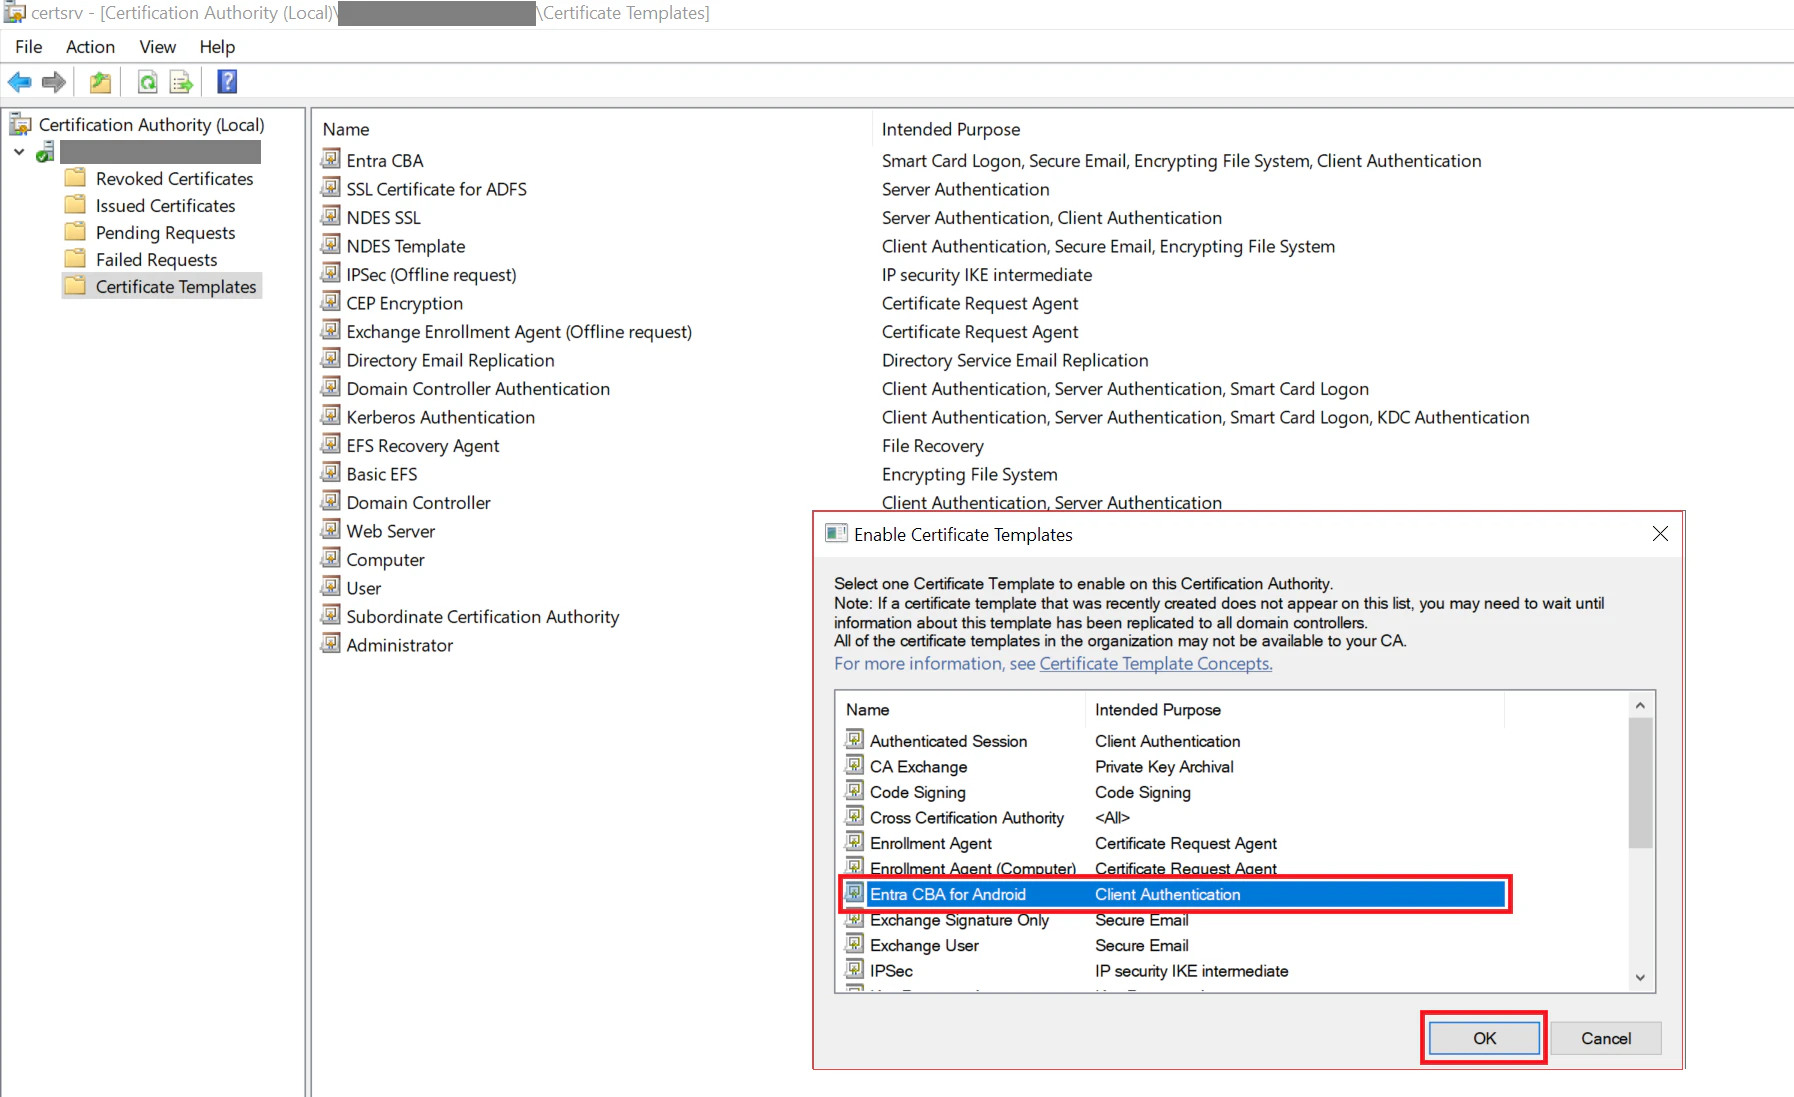Select Enrollment Agent (Computer) in dialog

972,868
